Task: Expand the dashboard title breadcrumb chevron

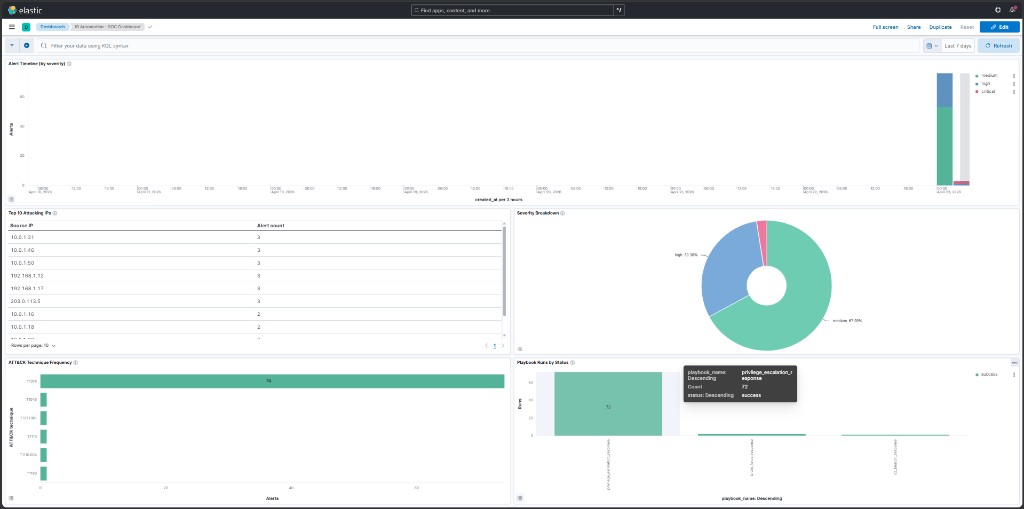Action: click(150, 27)
